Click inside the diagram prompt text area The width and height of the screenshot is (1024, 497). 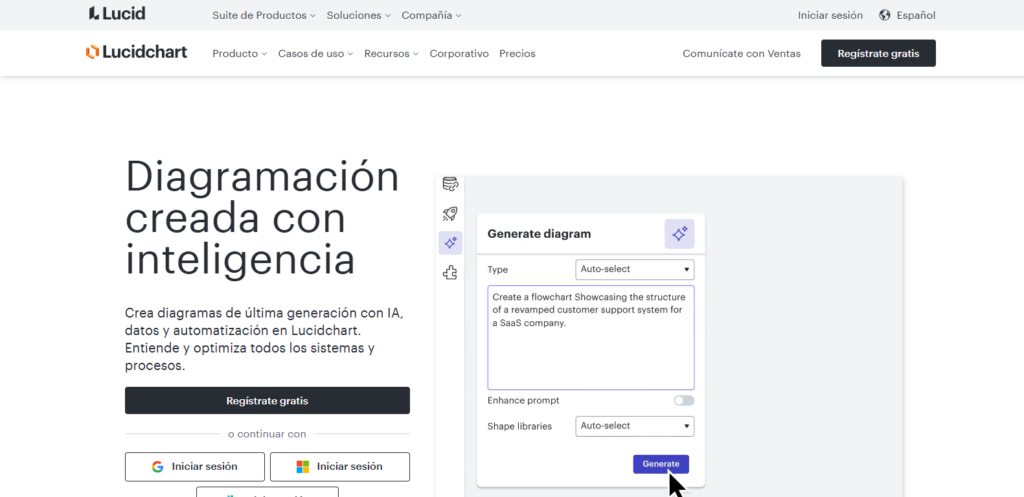tap(590, 350)
